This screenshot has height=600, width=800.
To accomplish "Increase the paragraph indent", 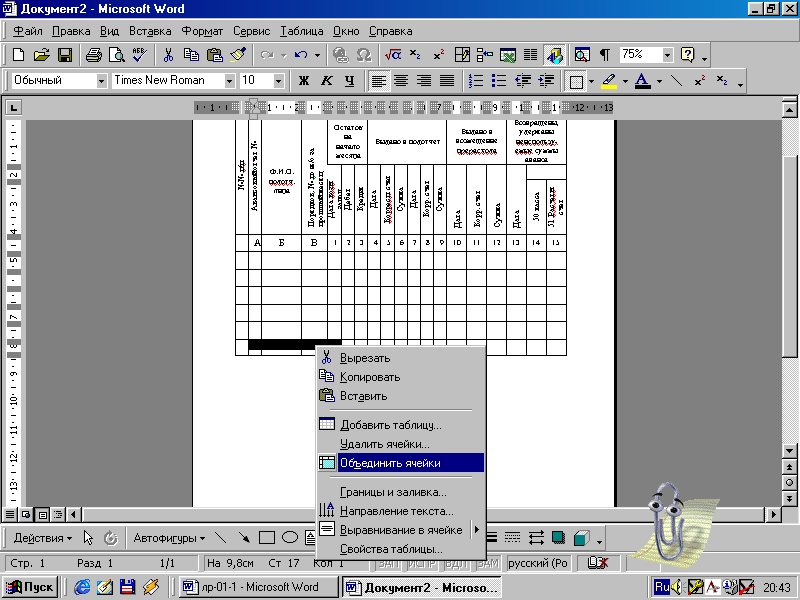I will (x=546, y=81).
